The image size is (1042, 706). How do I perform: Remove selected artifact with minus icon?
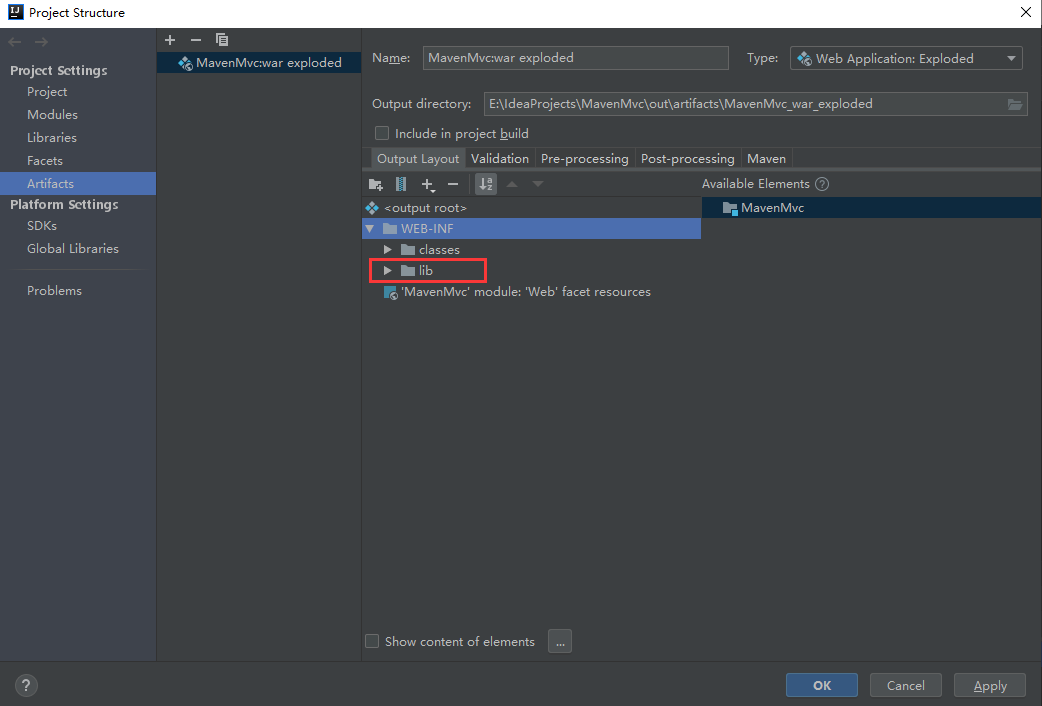pyautogui.click(x=195, y=40)
